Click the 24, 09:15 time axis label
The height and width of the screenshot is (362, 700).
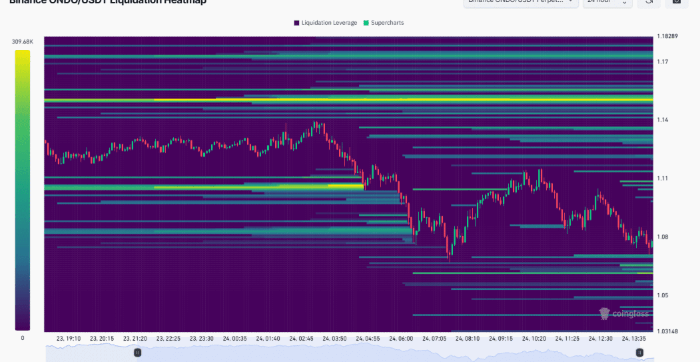(x=501, y=339)
